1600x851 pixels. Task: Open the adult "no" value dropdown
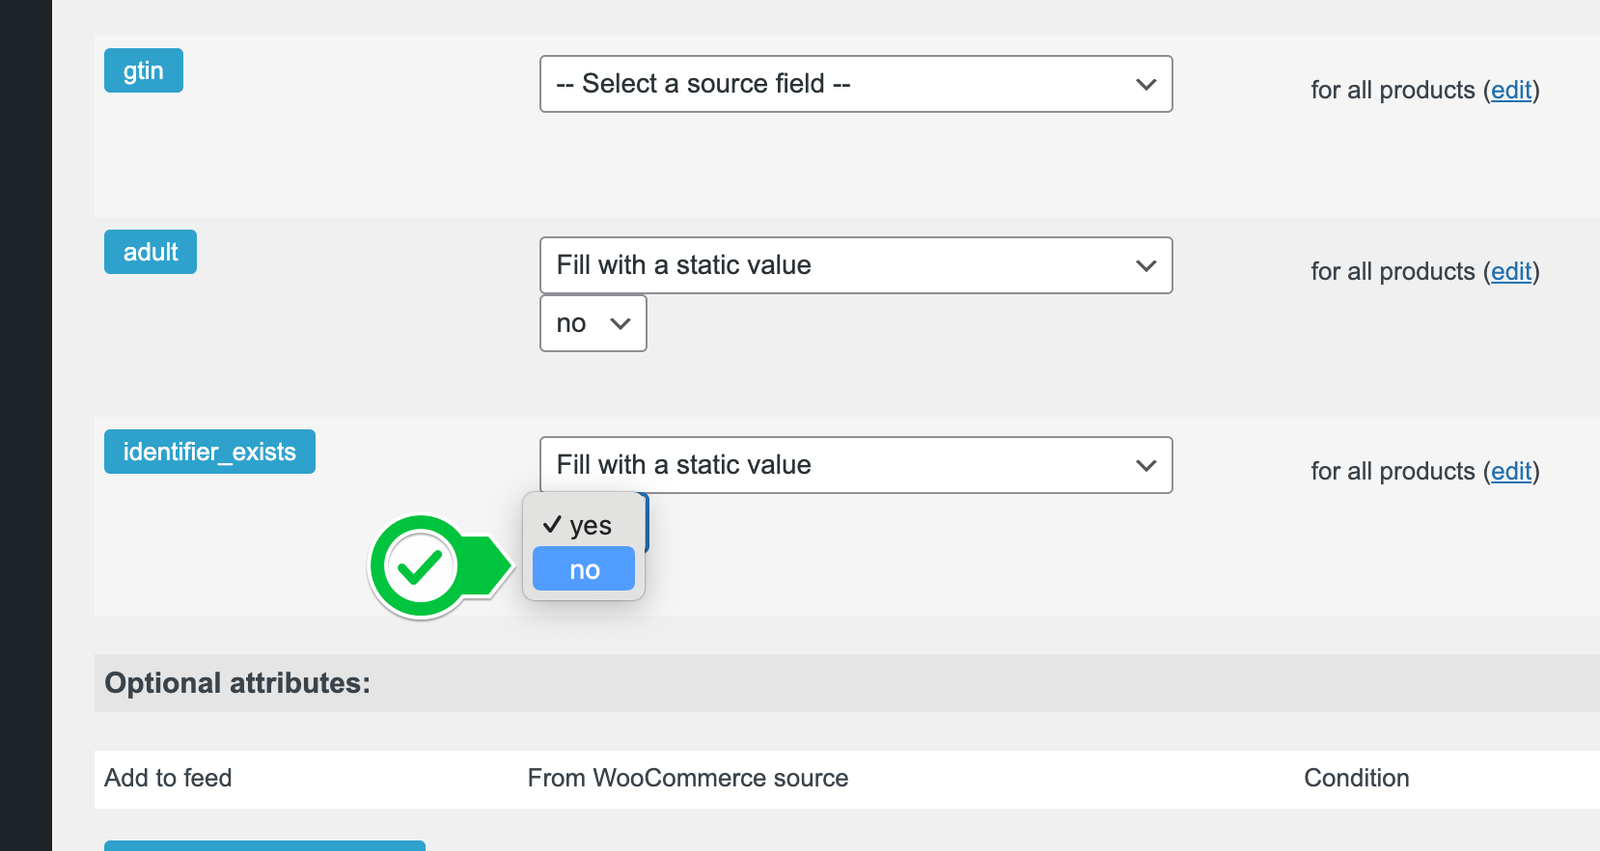[x=593, y=323]
